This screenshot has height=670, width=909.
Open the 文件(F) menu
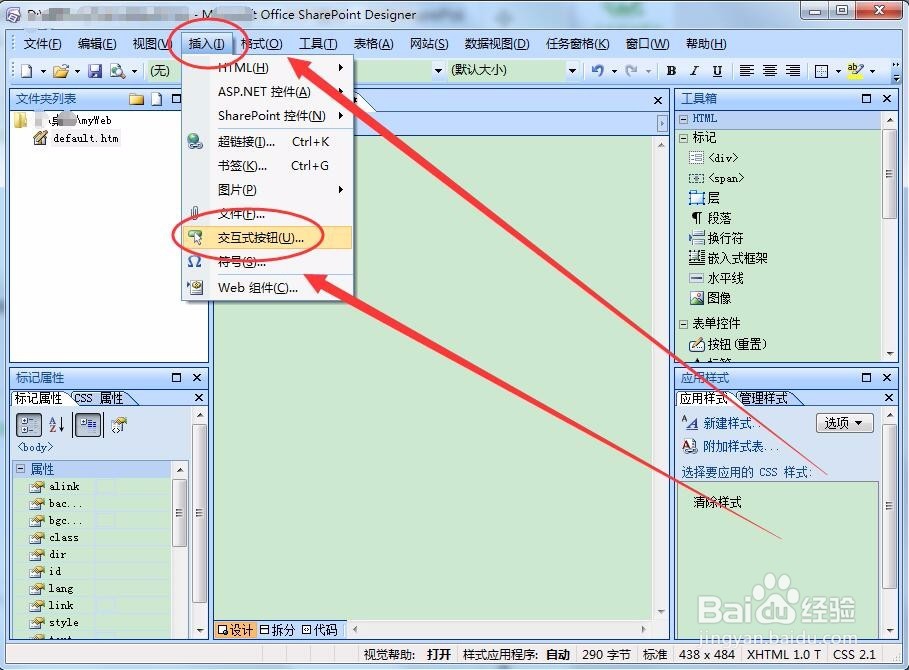point(42,44)
